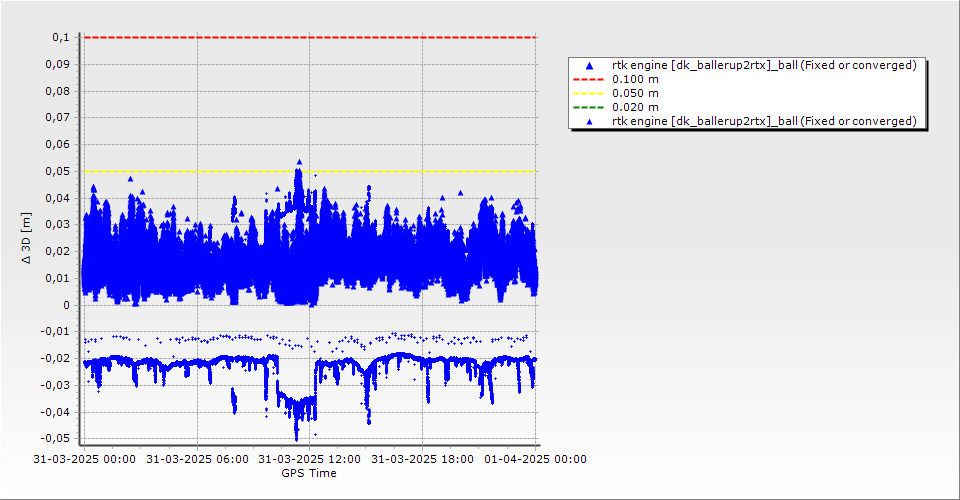Select the red dashed 0.100 m legend swatch
This screenshot has height=500, width=960.
click(x=588, y=80)
